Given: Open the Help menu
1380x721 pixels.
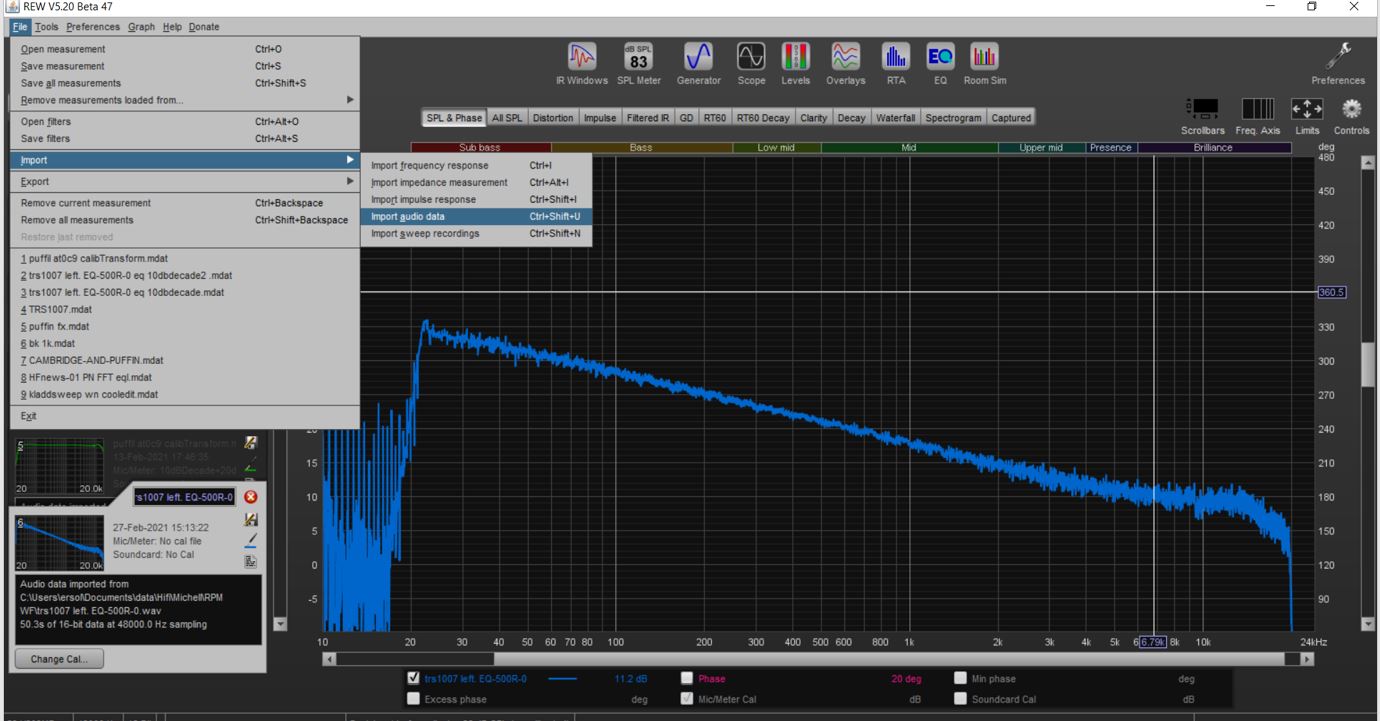Looking at the screenshot, I should click(x=172, y=27).
